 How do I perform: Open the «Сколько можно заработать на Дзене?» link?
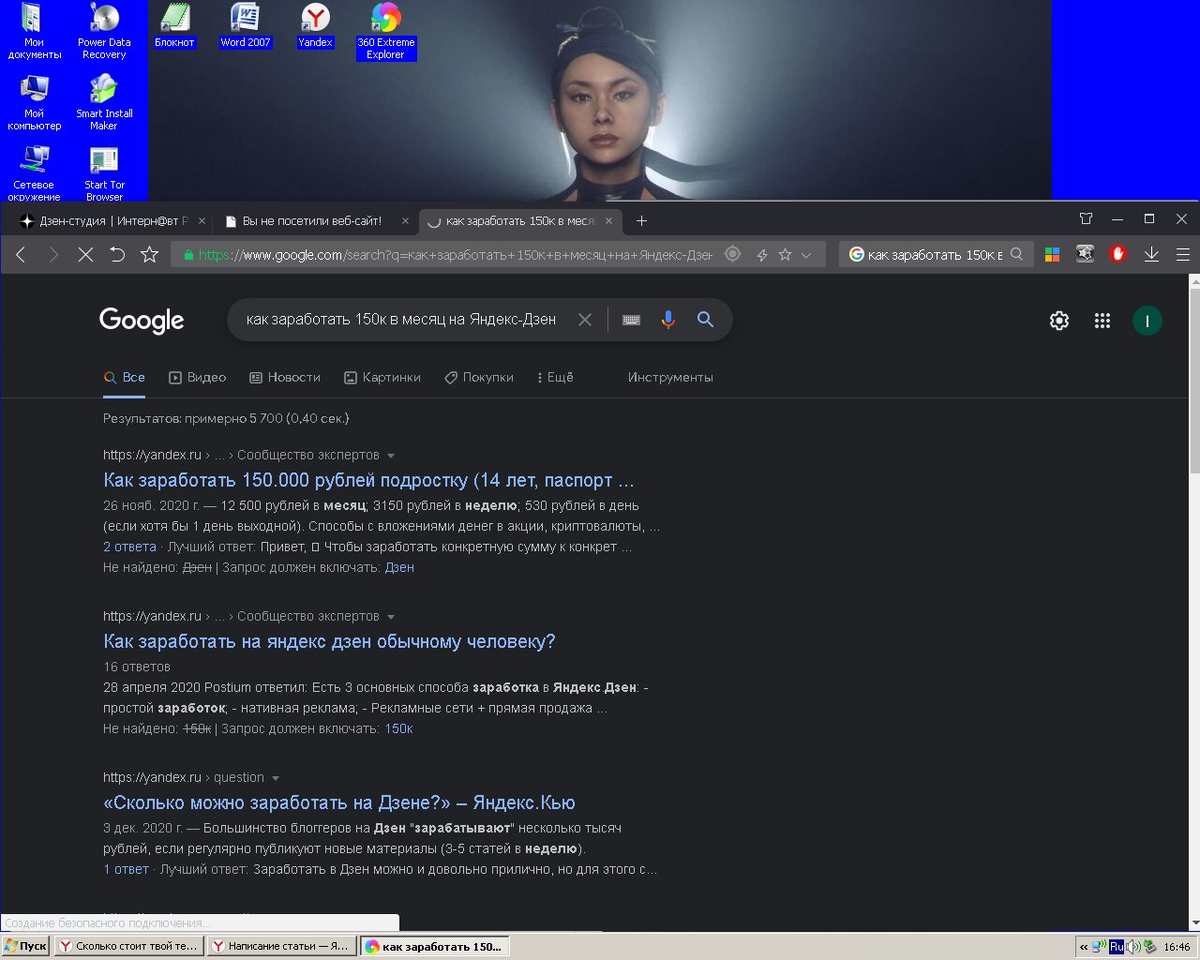pyautogui.click(x=339, y=802)
